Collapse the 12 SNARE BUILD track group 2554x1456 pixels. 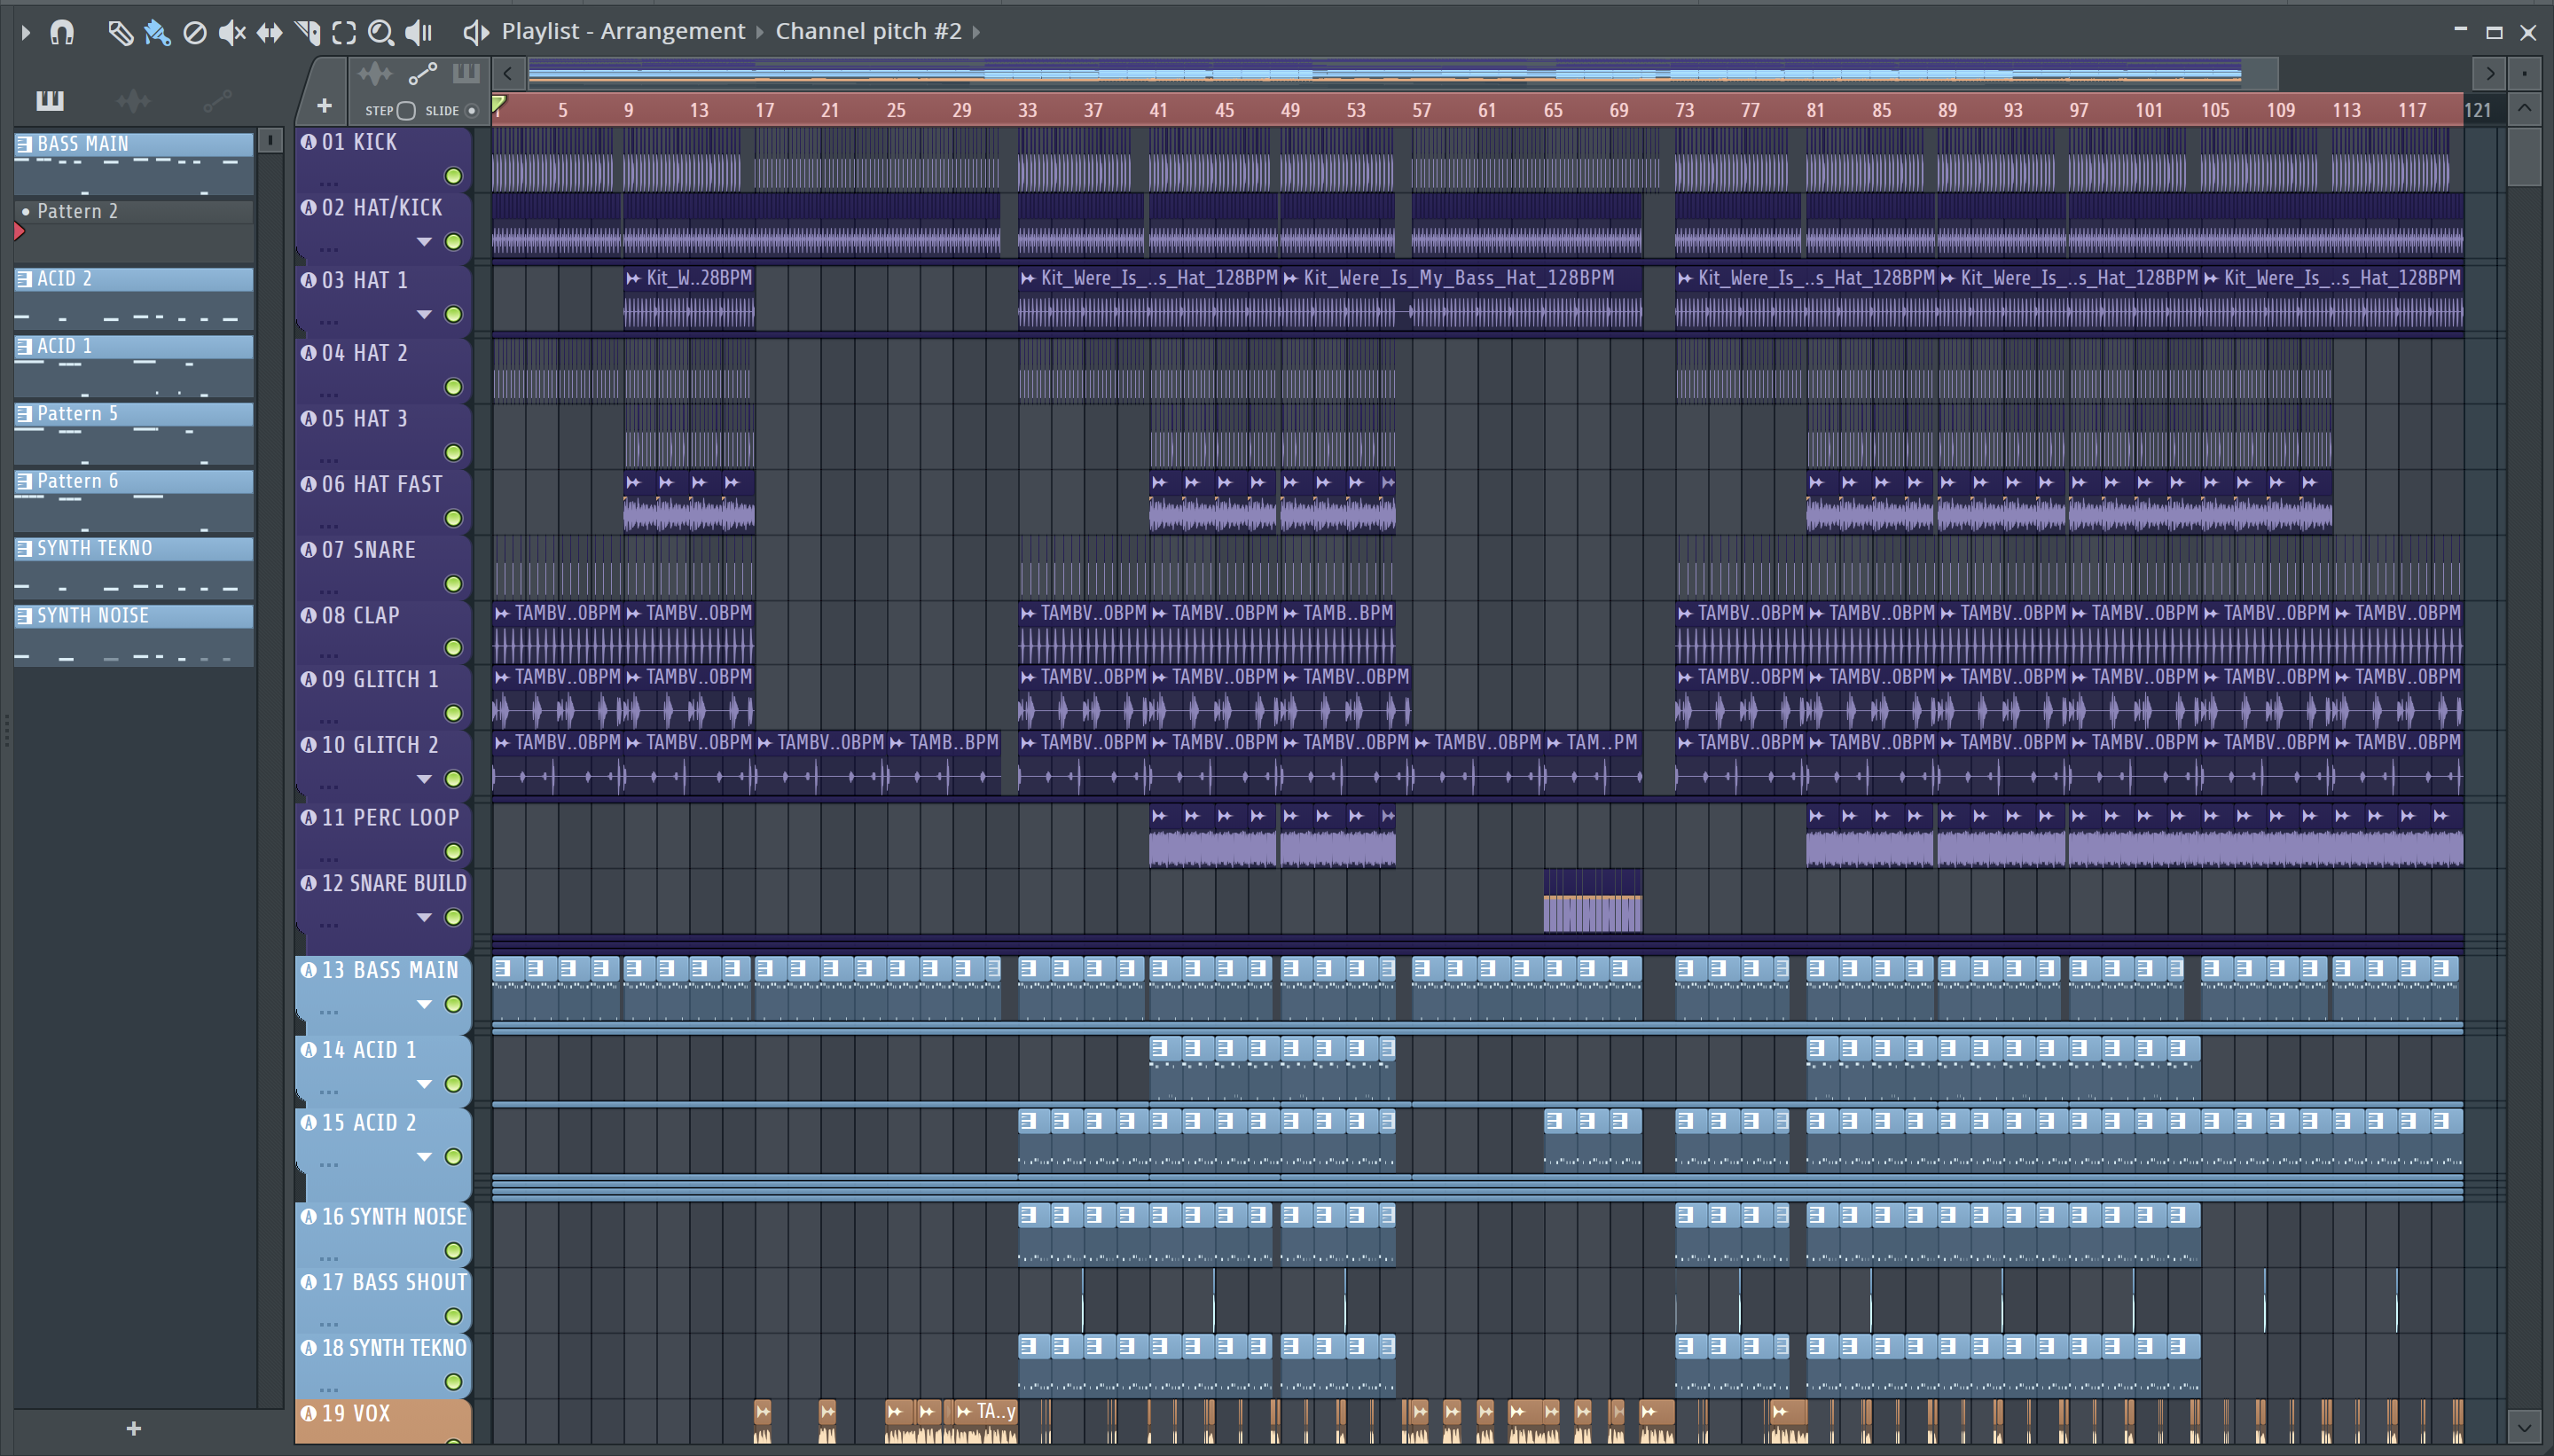(x=424, y=917)
